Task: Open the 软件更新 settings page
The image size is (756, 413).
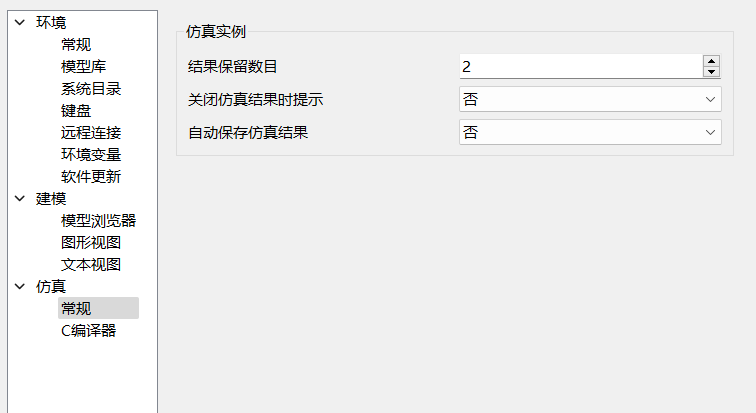Action: pos(91,176)
